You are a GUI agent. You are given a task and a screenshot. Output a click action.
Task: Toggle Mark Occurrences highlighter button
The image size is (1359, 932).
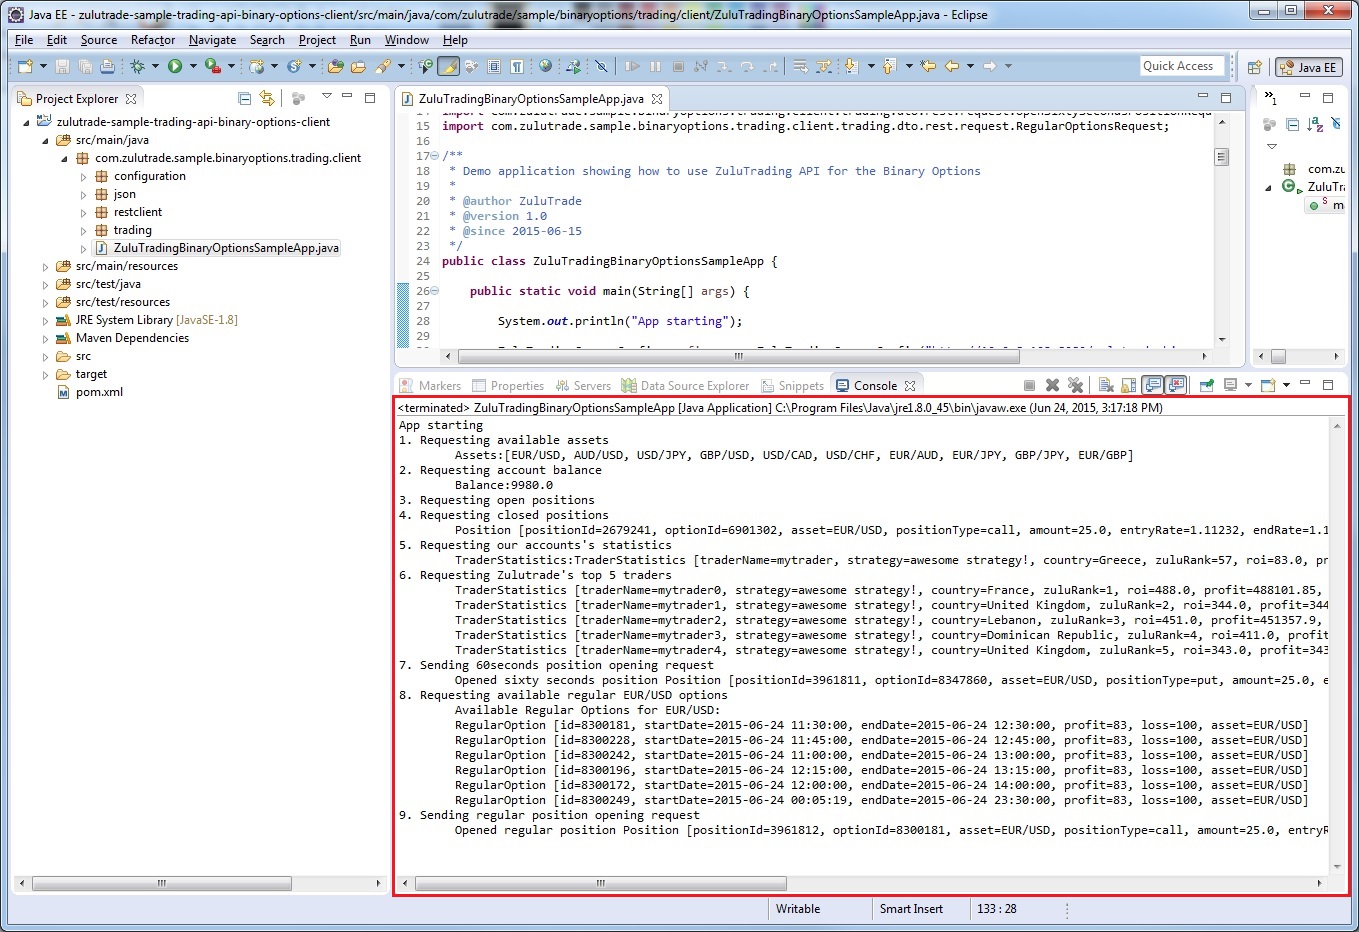pos(448,66)
